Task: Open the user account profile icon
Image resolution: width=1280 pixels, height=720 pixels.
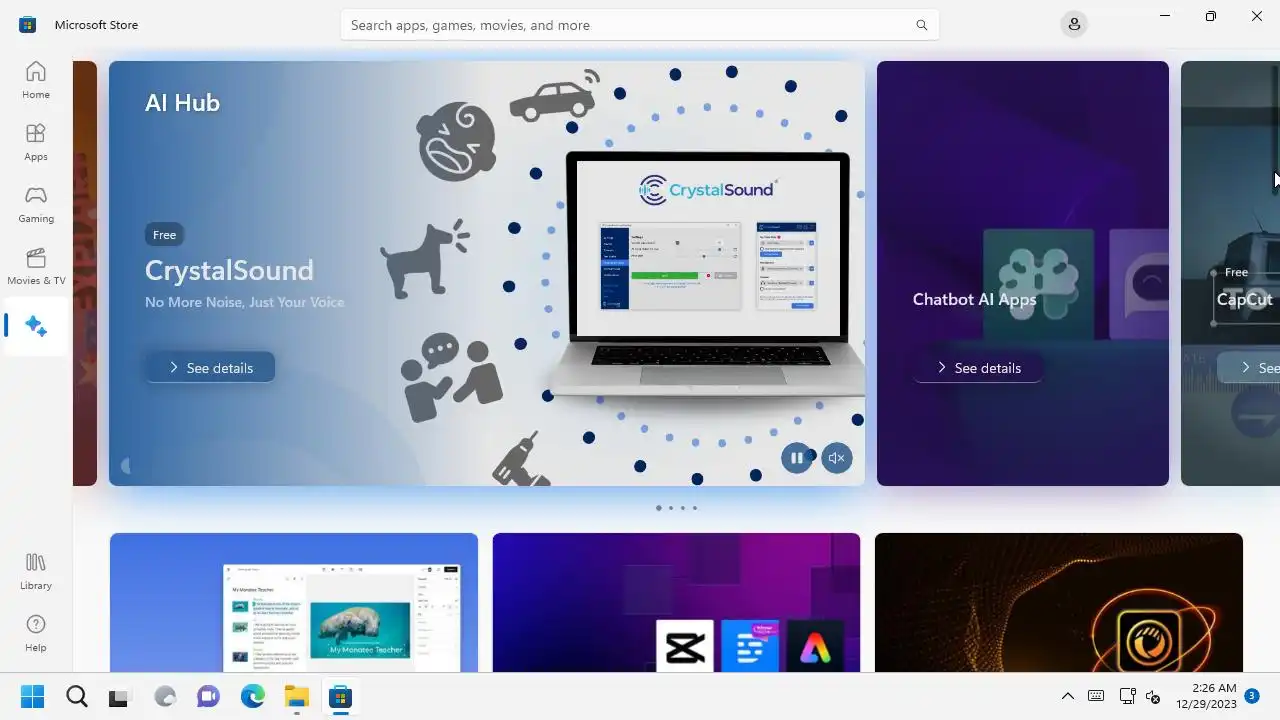Action: coord(1074,24)
